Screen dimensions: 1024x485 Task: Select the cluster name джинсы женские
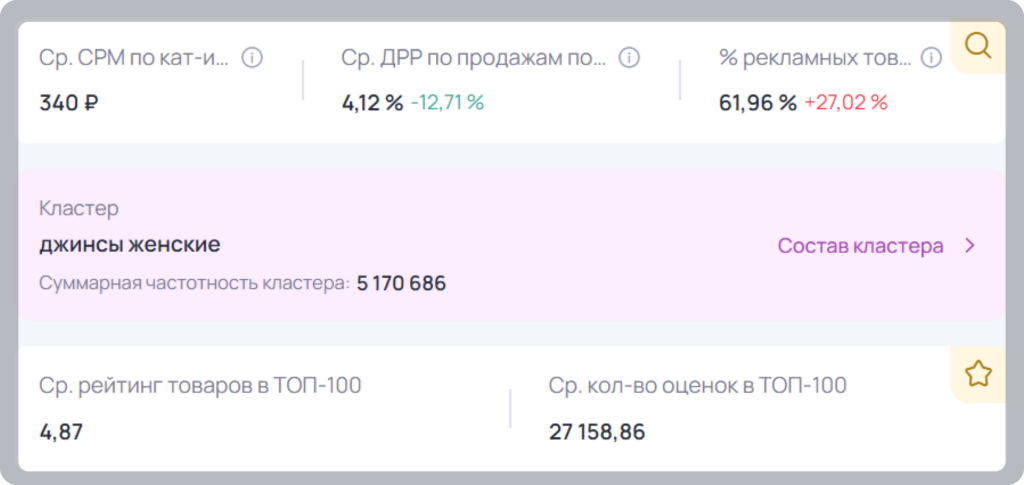130,245
